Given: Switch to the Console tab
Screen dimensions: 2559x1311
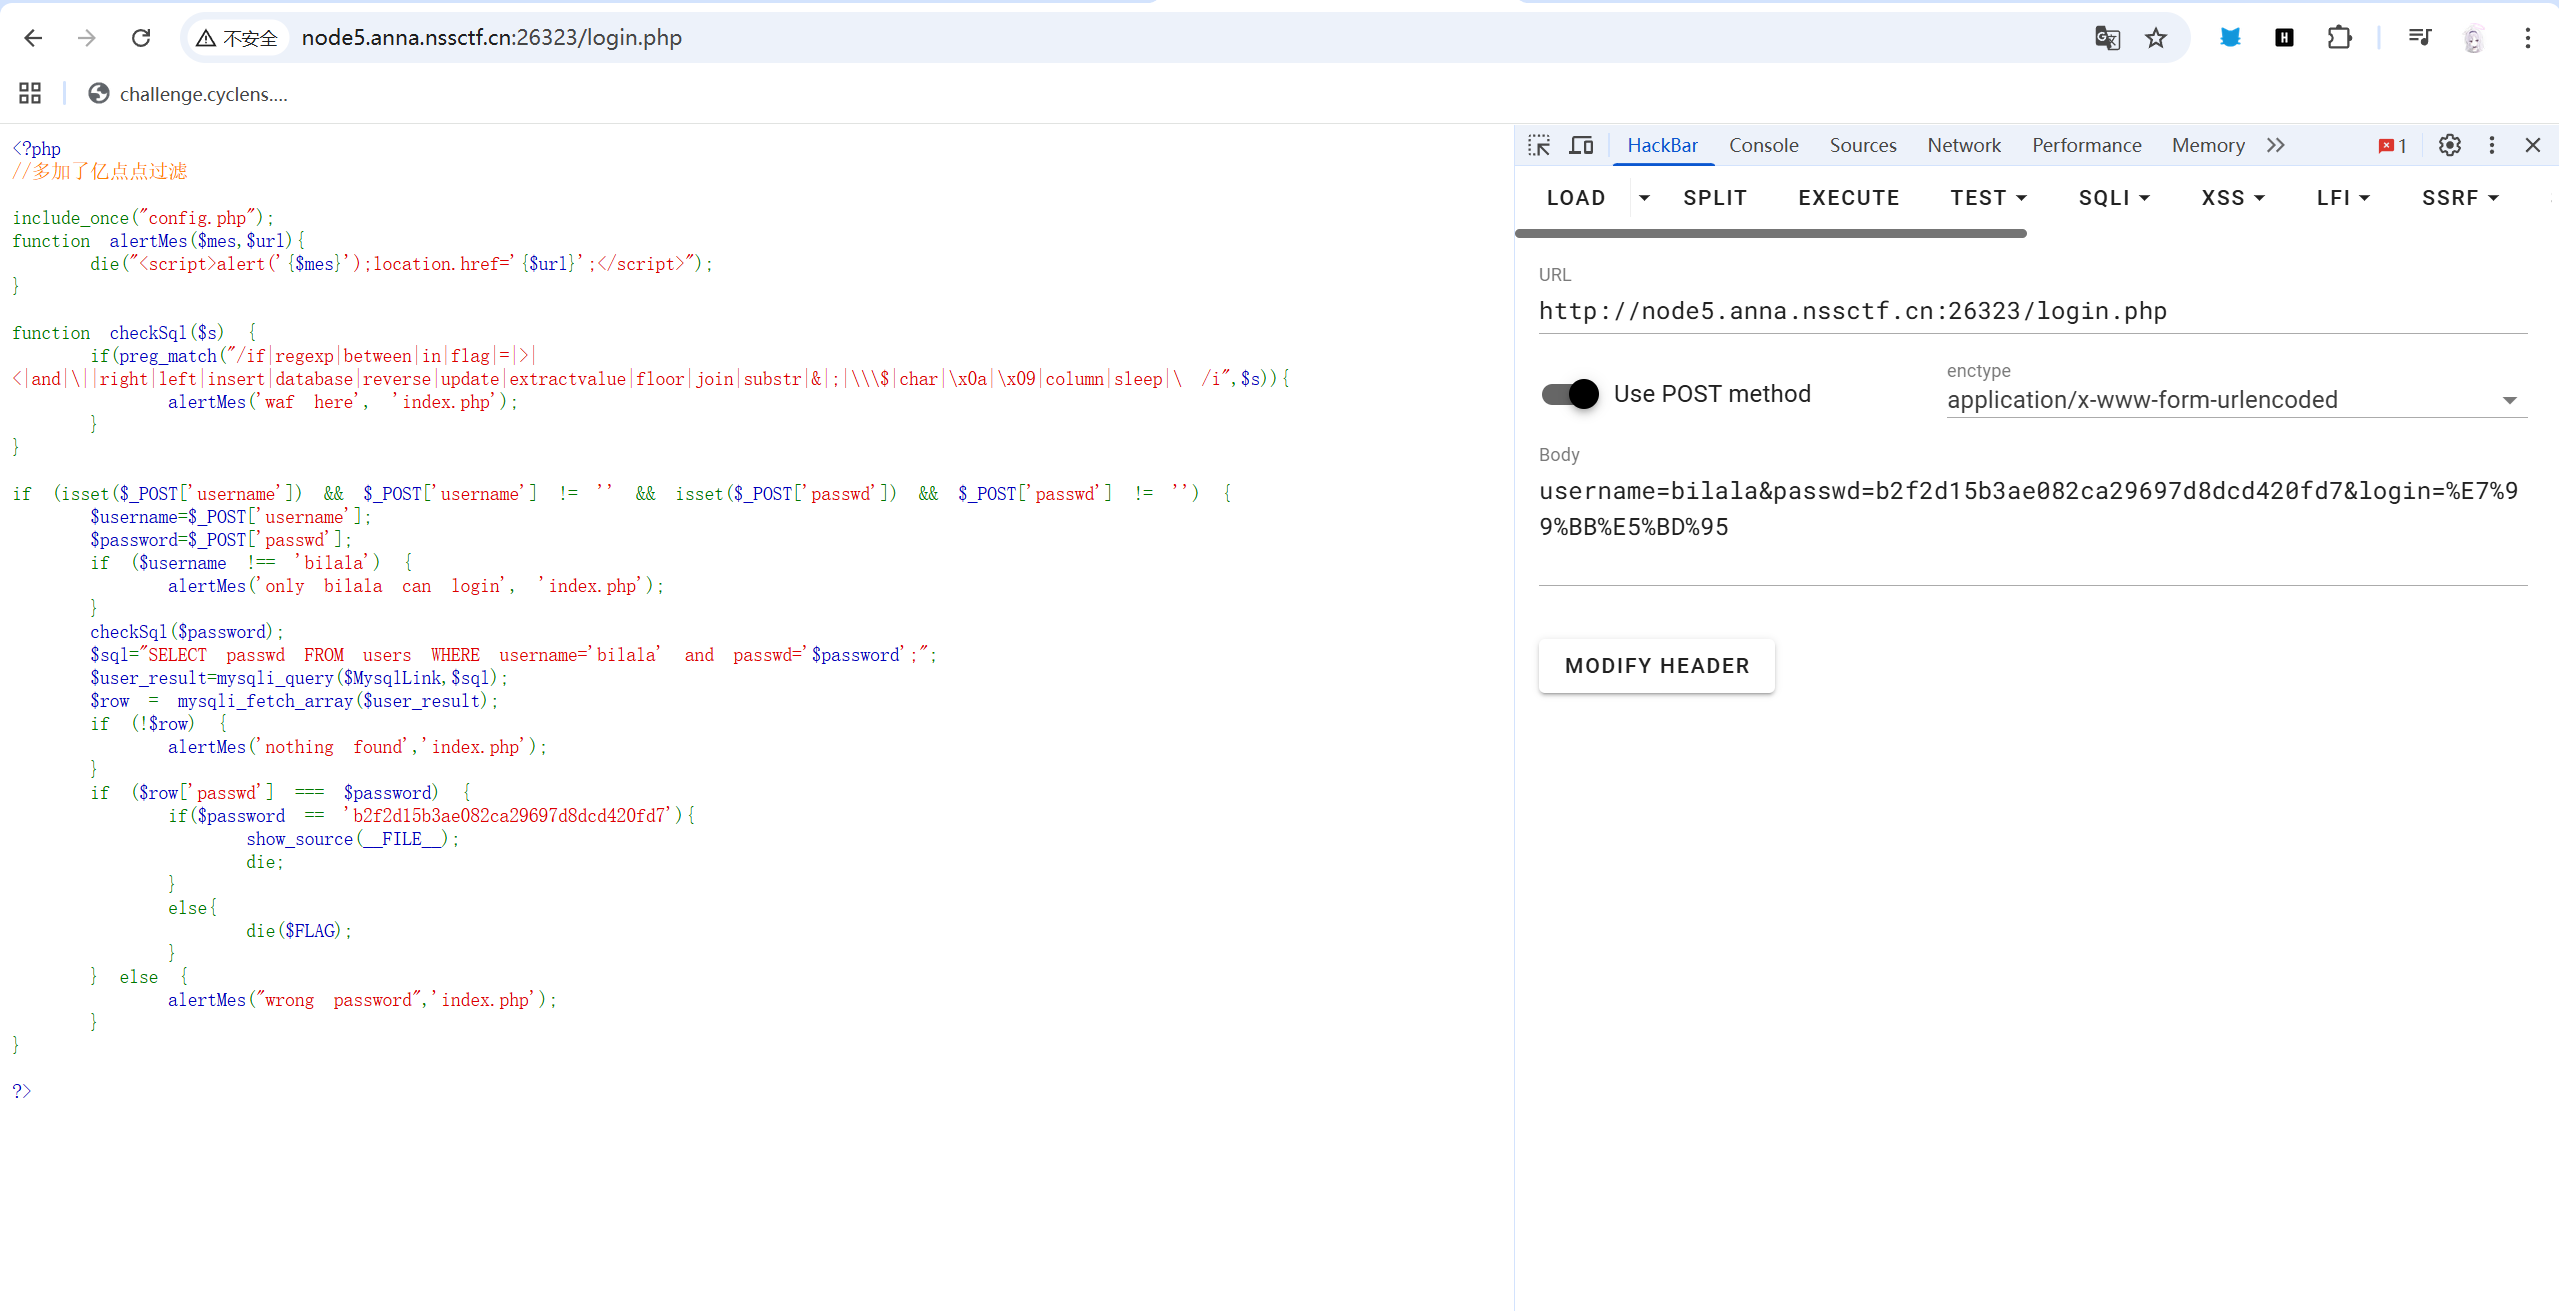Looking at the screenshot, I should [x=1763, y=146].
